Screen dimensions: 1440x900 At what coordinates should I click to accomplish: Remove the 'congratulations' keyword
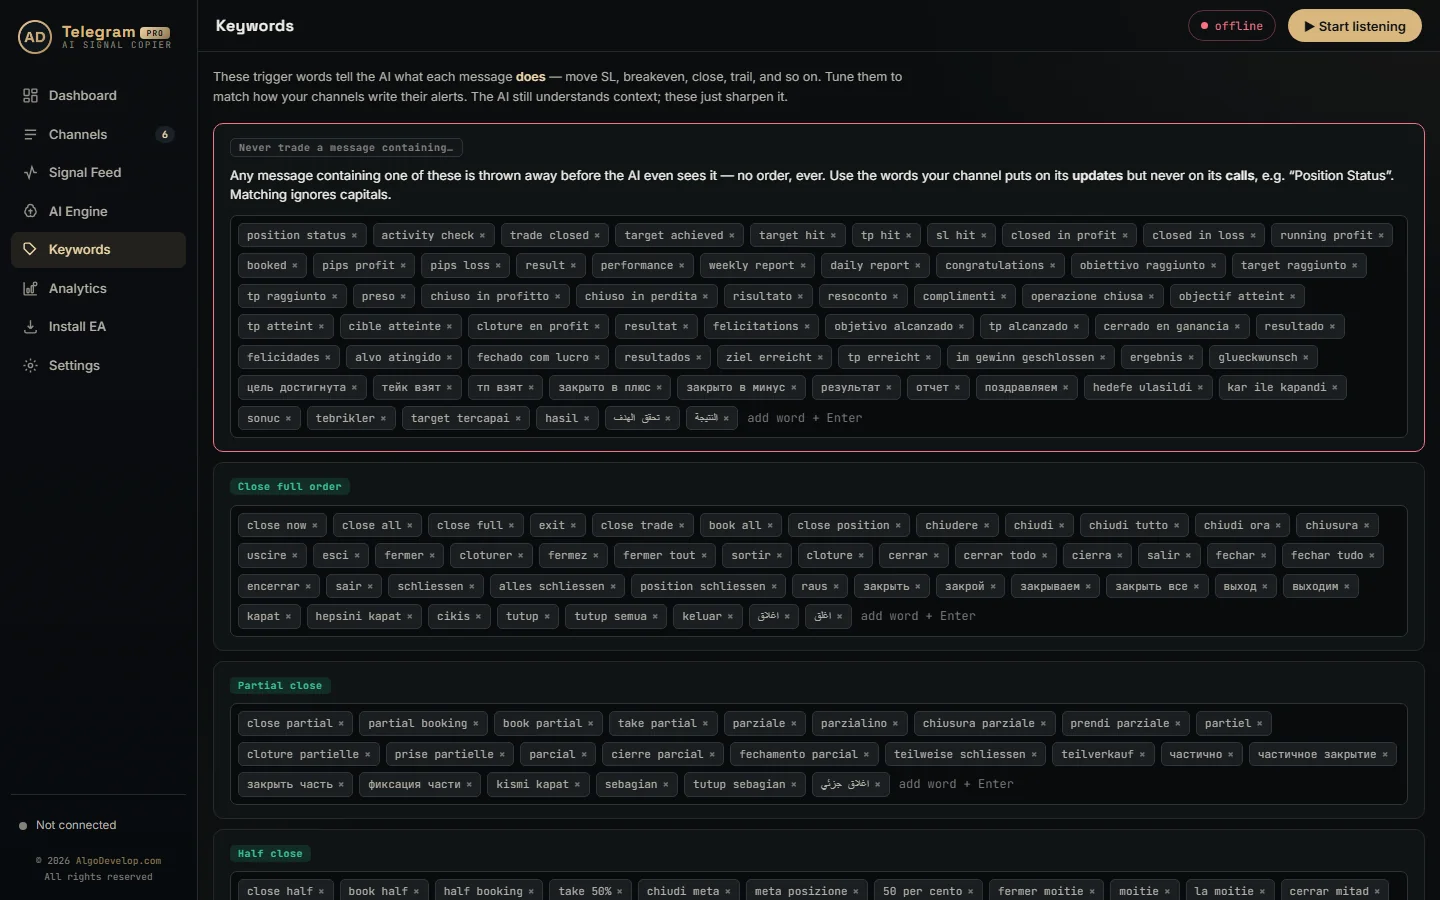(x=1052, y=266)
